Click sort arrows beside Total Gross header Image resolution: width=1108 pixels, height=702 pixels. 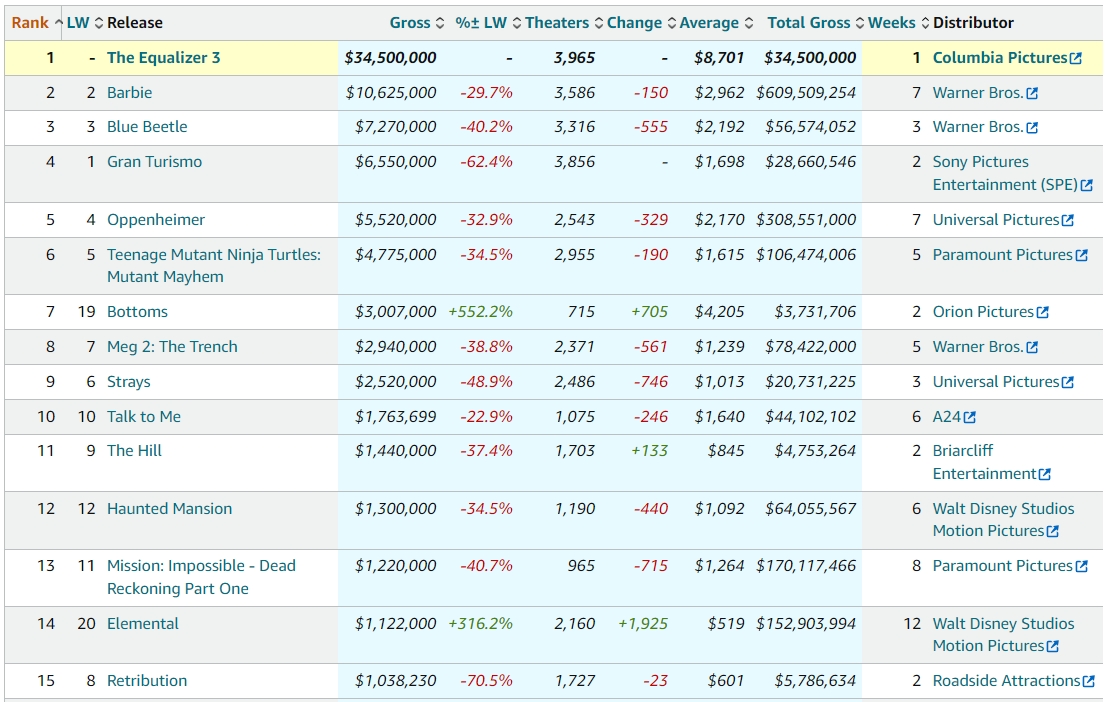860,23
